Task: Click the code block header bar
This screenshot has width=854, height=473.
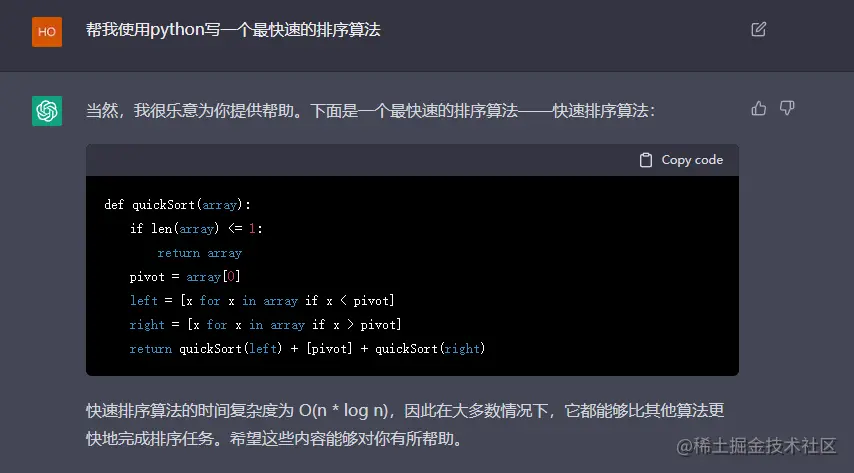Action: 412,160
